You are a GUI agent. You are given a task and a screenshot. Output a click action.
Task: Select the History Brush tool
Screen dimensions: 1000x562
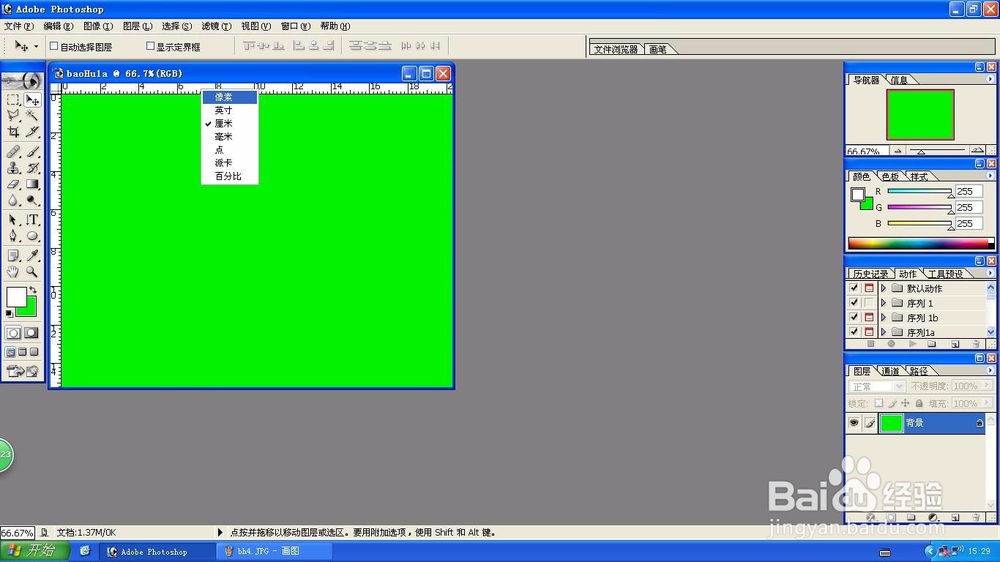[x=32, y=168]
